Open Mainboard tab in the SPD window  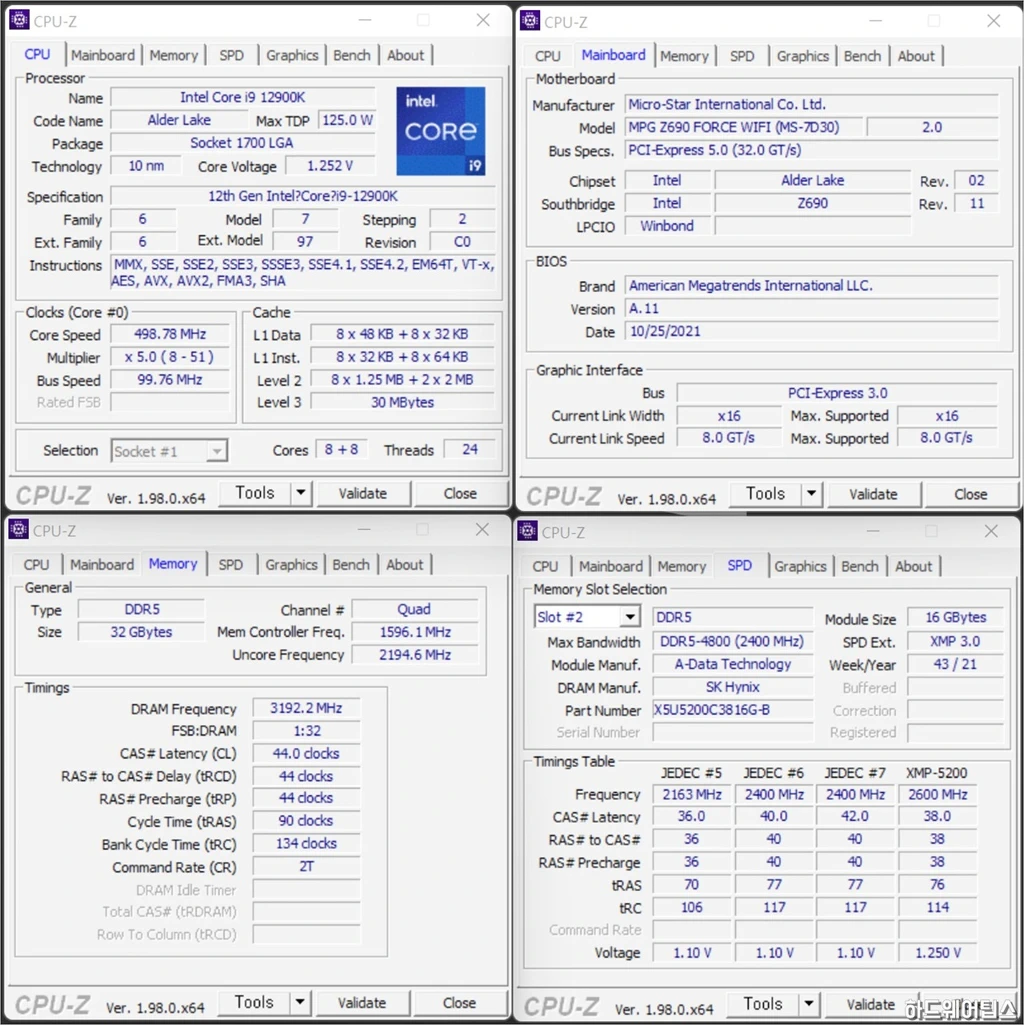611,567
